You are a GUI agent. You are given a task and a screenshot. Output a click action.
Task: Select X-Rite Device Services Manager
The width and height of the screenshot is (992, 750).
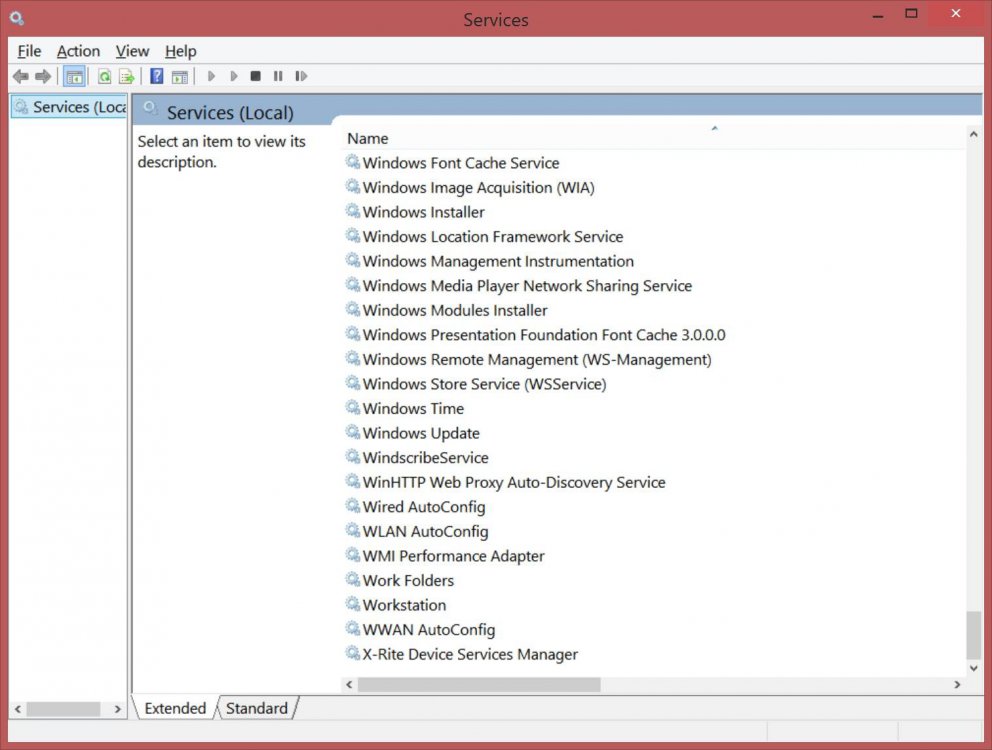click(x=462, y=654)
